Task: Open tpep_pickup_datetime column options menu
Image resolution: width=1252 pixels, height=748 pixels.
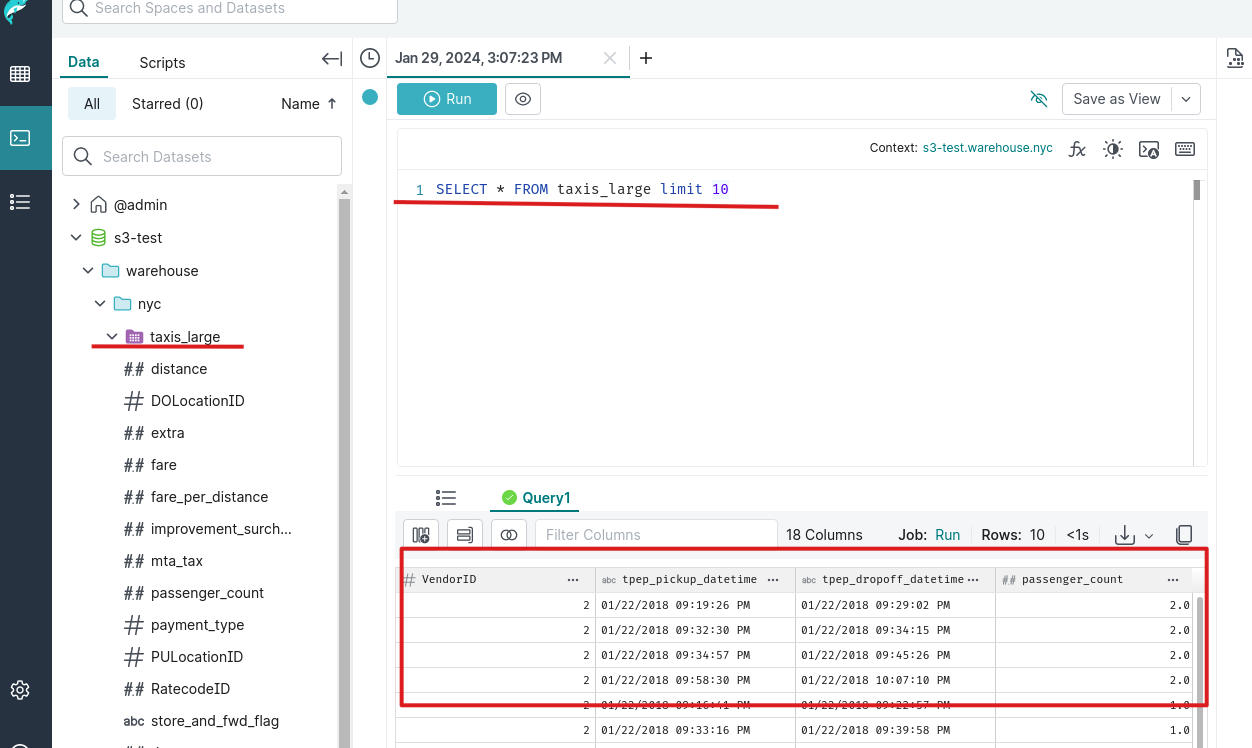Action: 773,580
